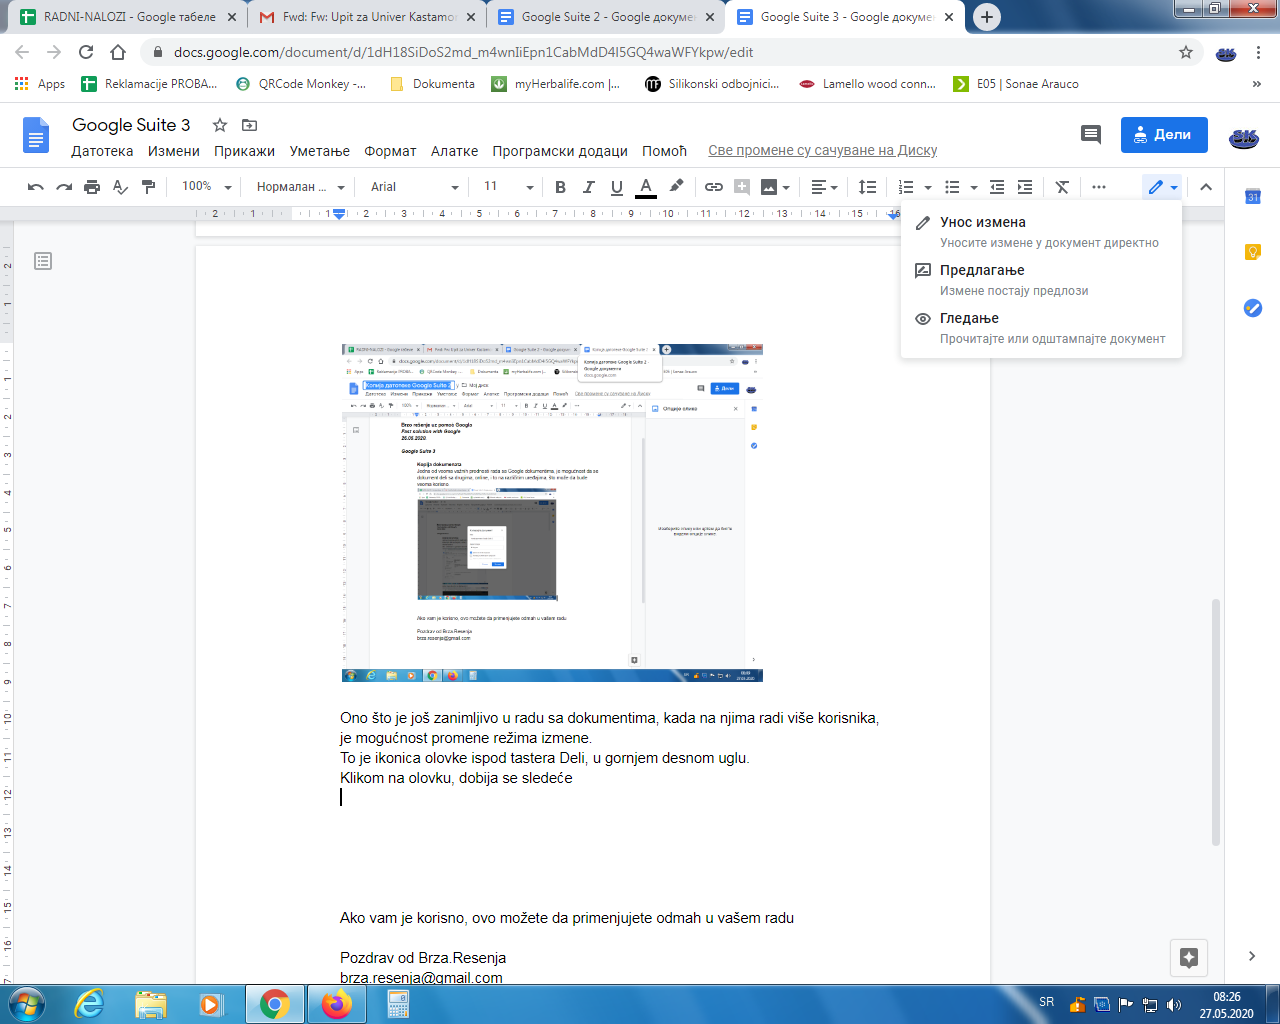Open Firefox from the taskbar
The height and width of the screenshot is (1024, 1280).
pos(336,1004)
